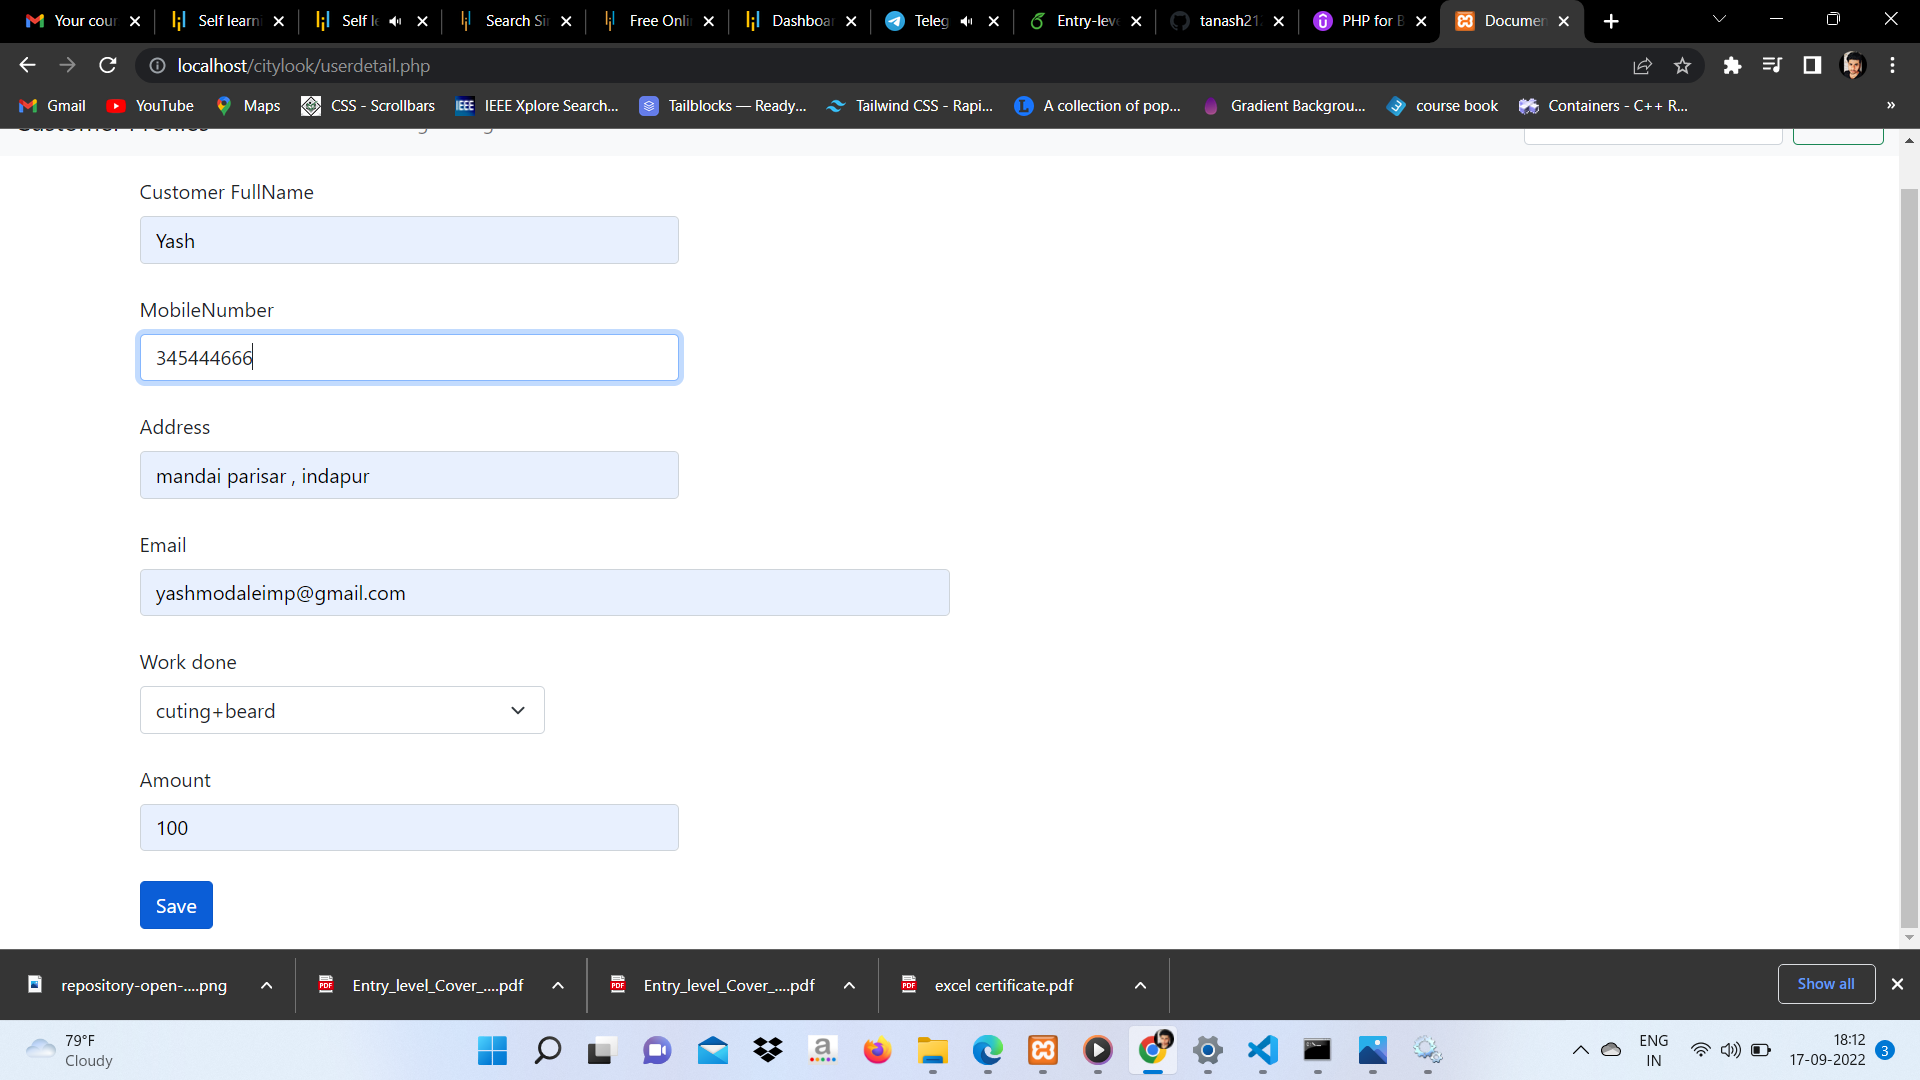Open Gmail bookmark

click(53, 106)
